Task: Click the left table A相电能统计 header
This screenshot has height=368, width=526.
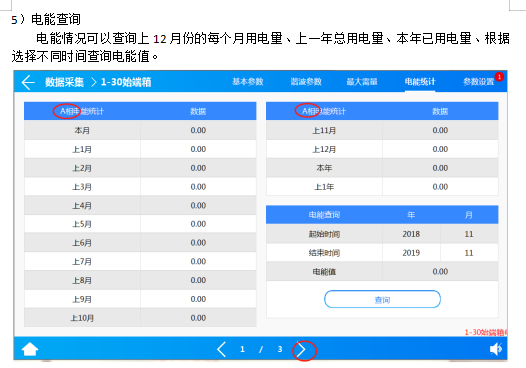Action: 82,111
